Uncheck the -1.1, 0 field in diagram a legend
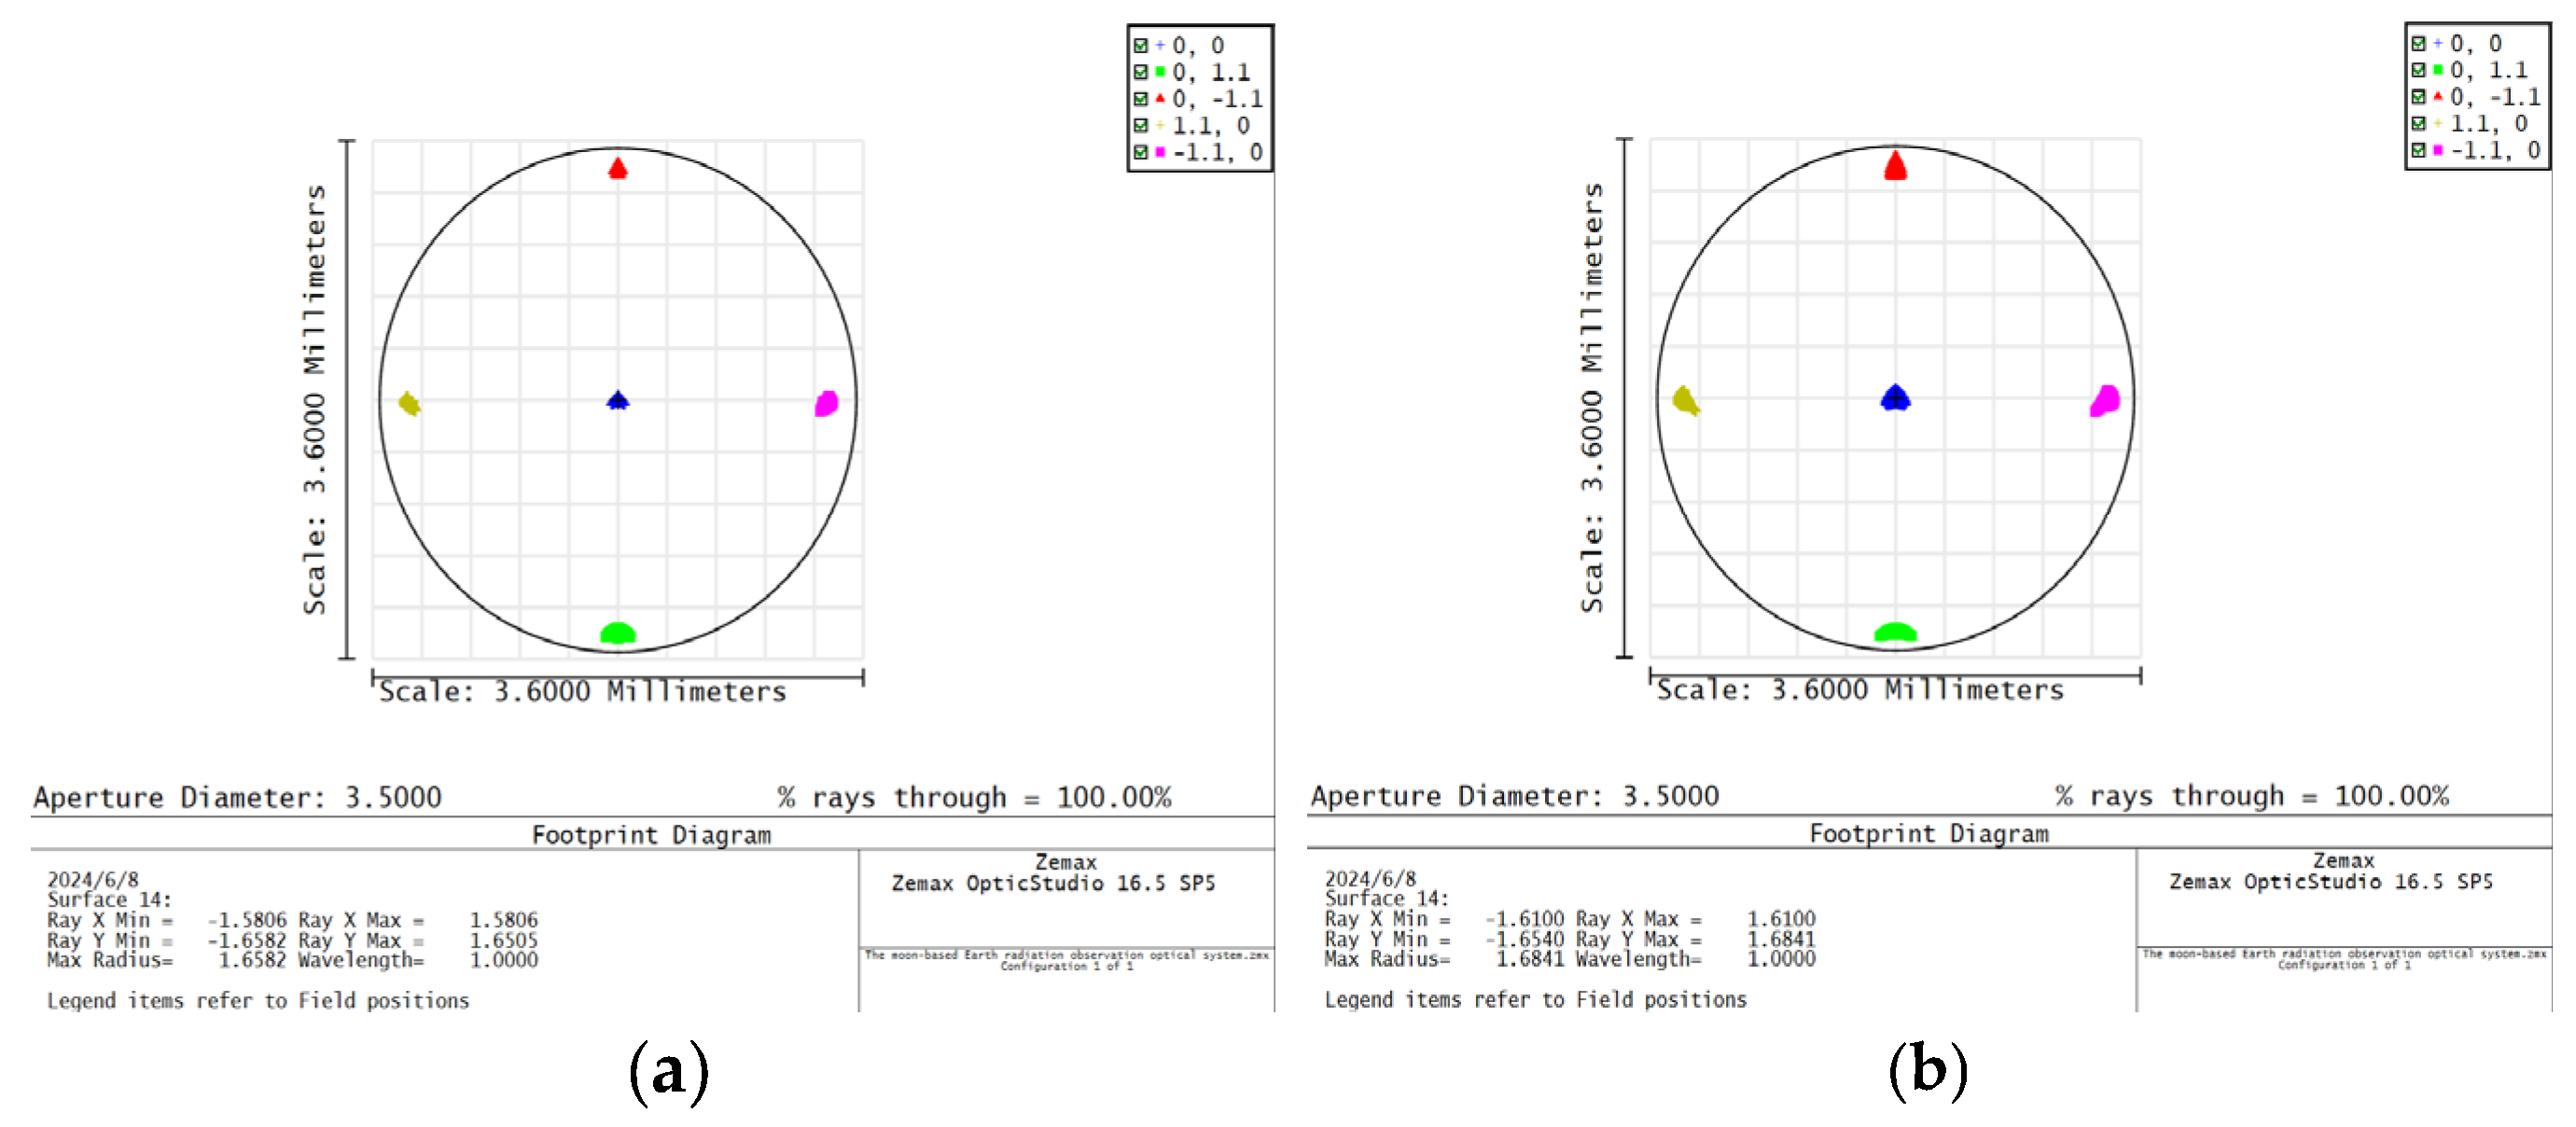Viewport: 2576px width, 1127px height. click(x=1139, y=152)
